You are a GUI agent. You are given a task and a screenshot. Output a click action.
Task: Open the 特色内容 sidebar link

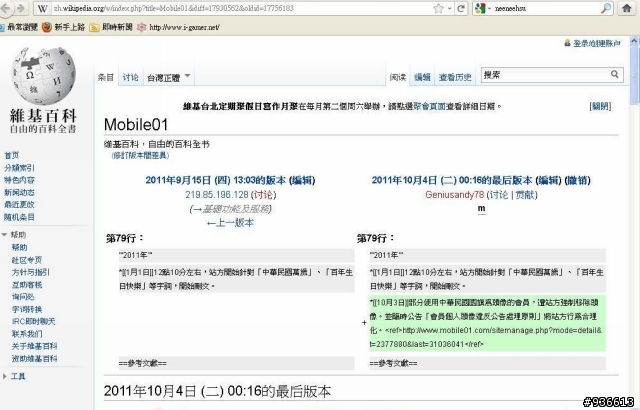click(19, 180)
